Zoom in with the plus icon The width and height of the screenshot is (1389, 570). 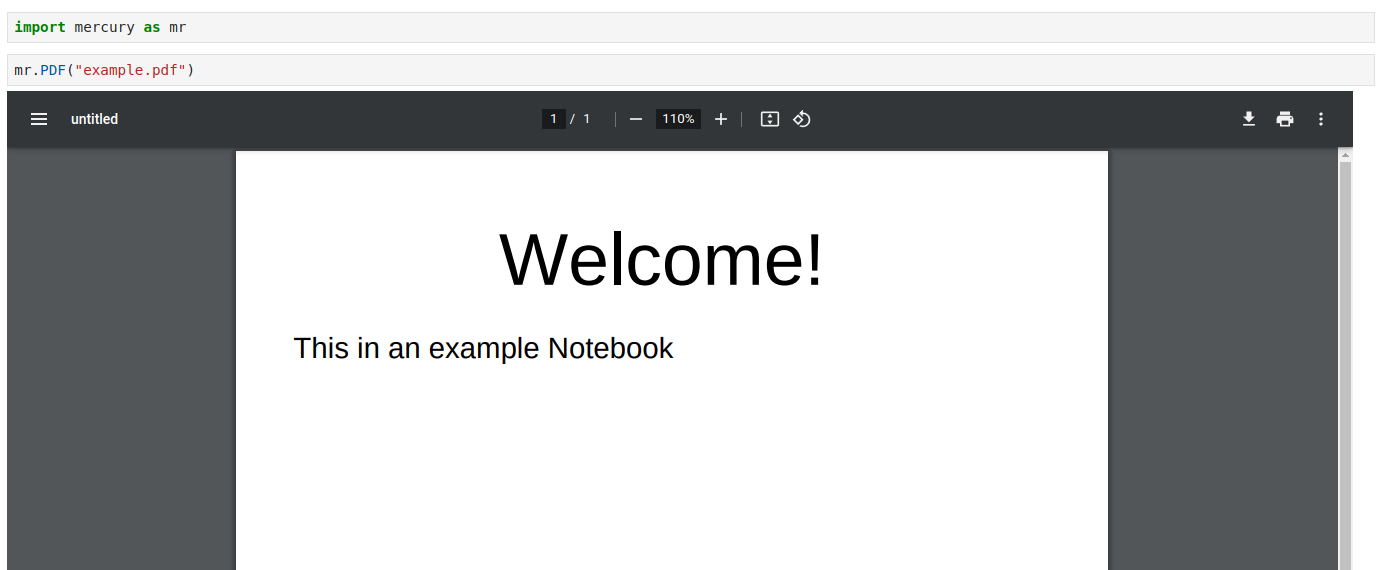(721, 119)
